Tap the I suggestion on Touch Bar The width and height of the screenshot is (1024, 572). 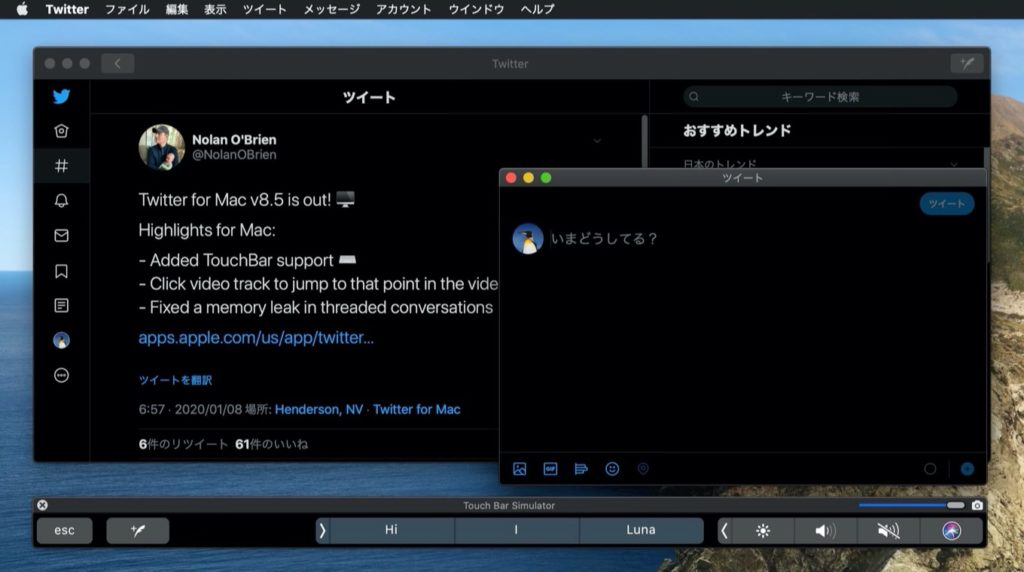click(516, 530)
